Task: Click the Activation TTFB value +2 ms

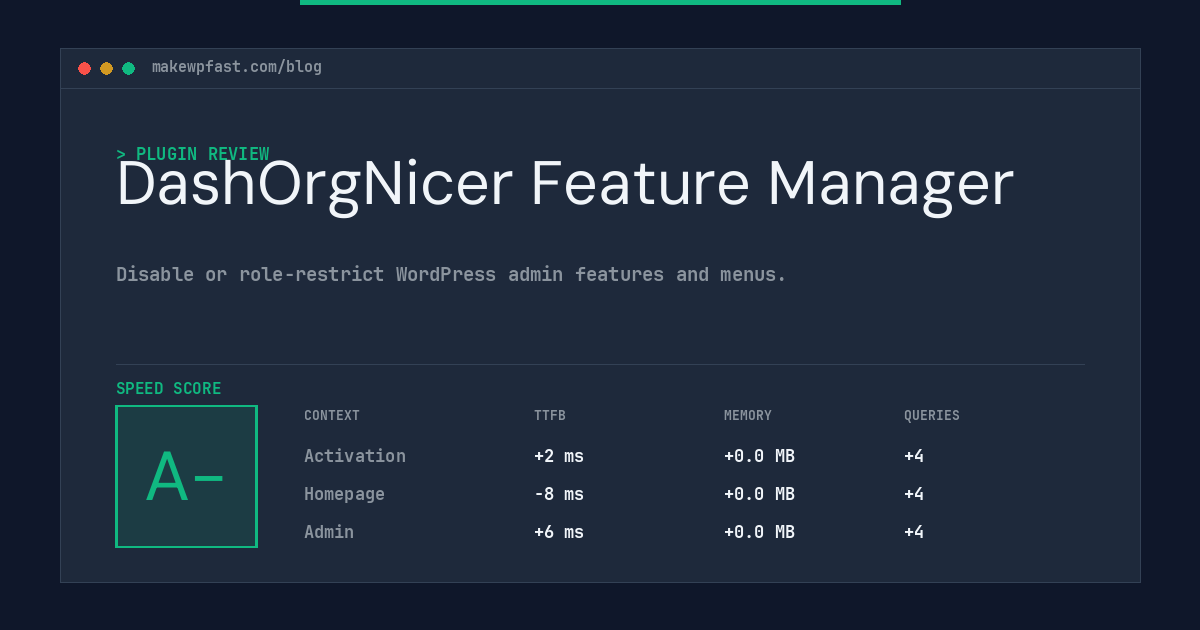Action: (559, 456)
